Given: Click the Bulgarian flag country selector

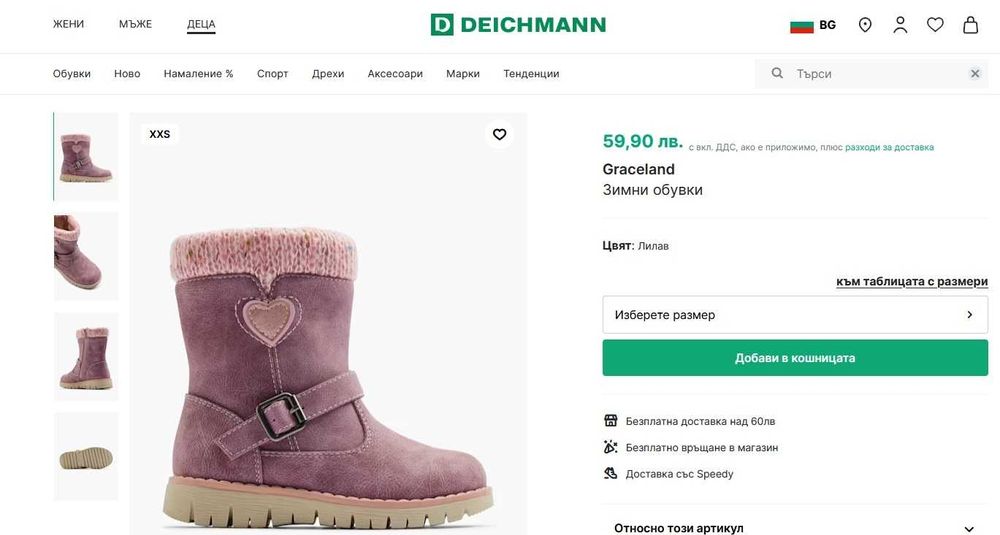Looking at the screenshot, I should (x=812, y=25).
